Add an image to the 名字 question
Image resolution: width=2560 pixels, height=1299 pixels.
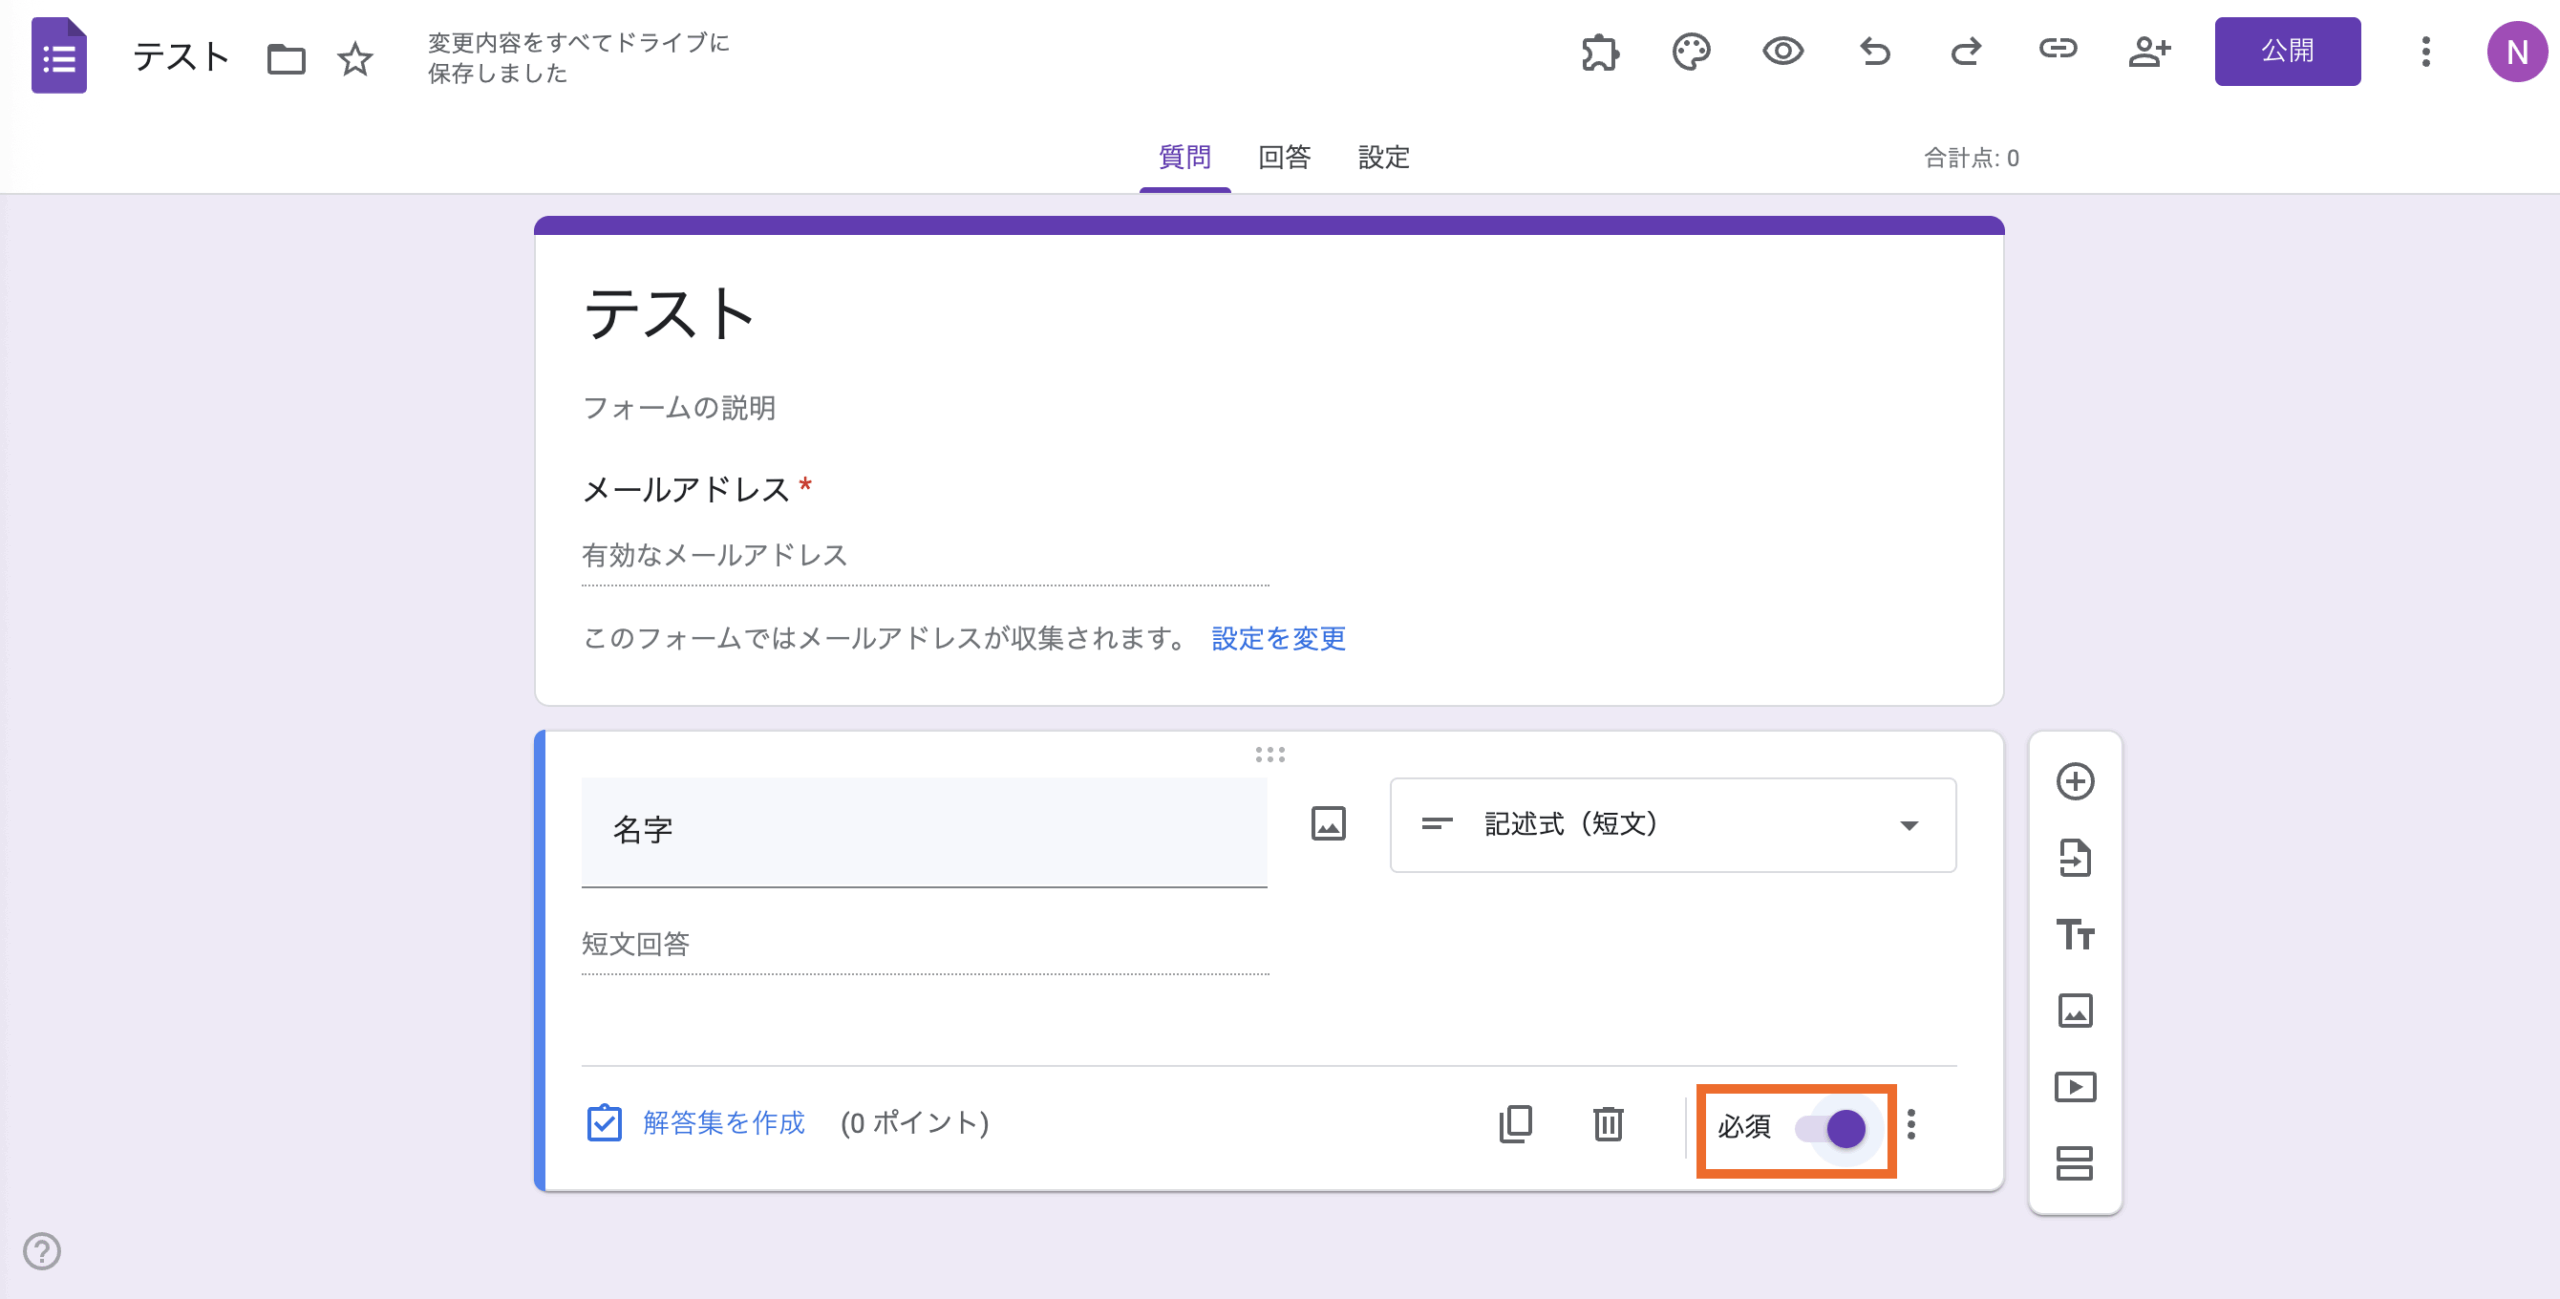coord(1330,824)
